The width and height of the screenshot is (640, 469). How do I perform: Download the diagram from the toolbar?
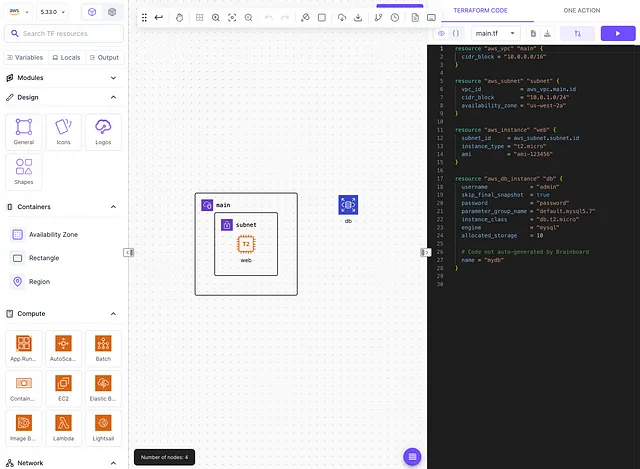(x=358, y=18)
